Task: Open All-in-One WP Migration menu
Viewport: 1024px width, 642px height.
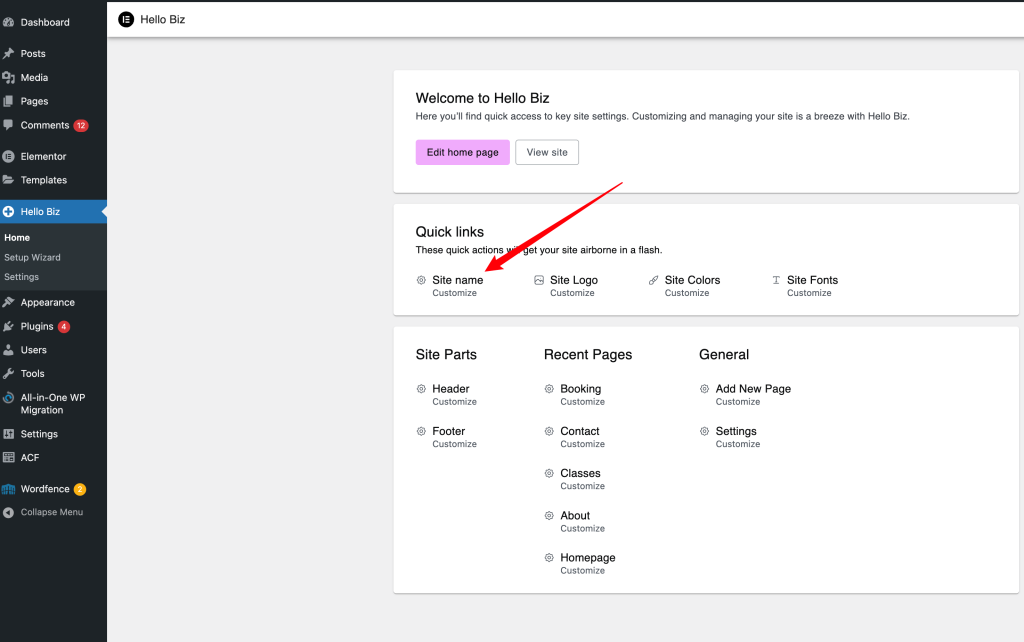Action: (x=54, y=404)
